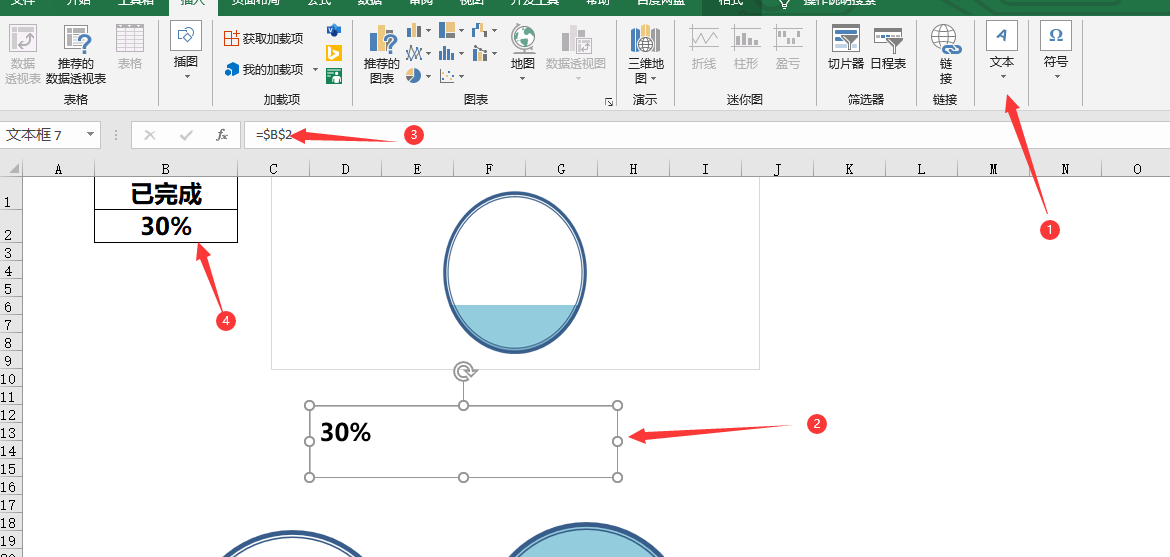Insert a slicer with 切片器
Image resolution: width=1170 pixels, height=557 pixels.
pyautogui.click(x=845, y=49)
